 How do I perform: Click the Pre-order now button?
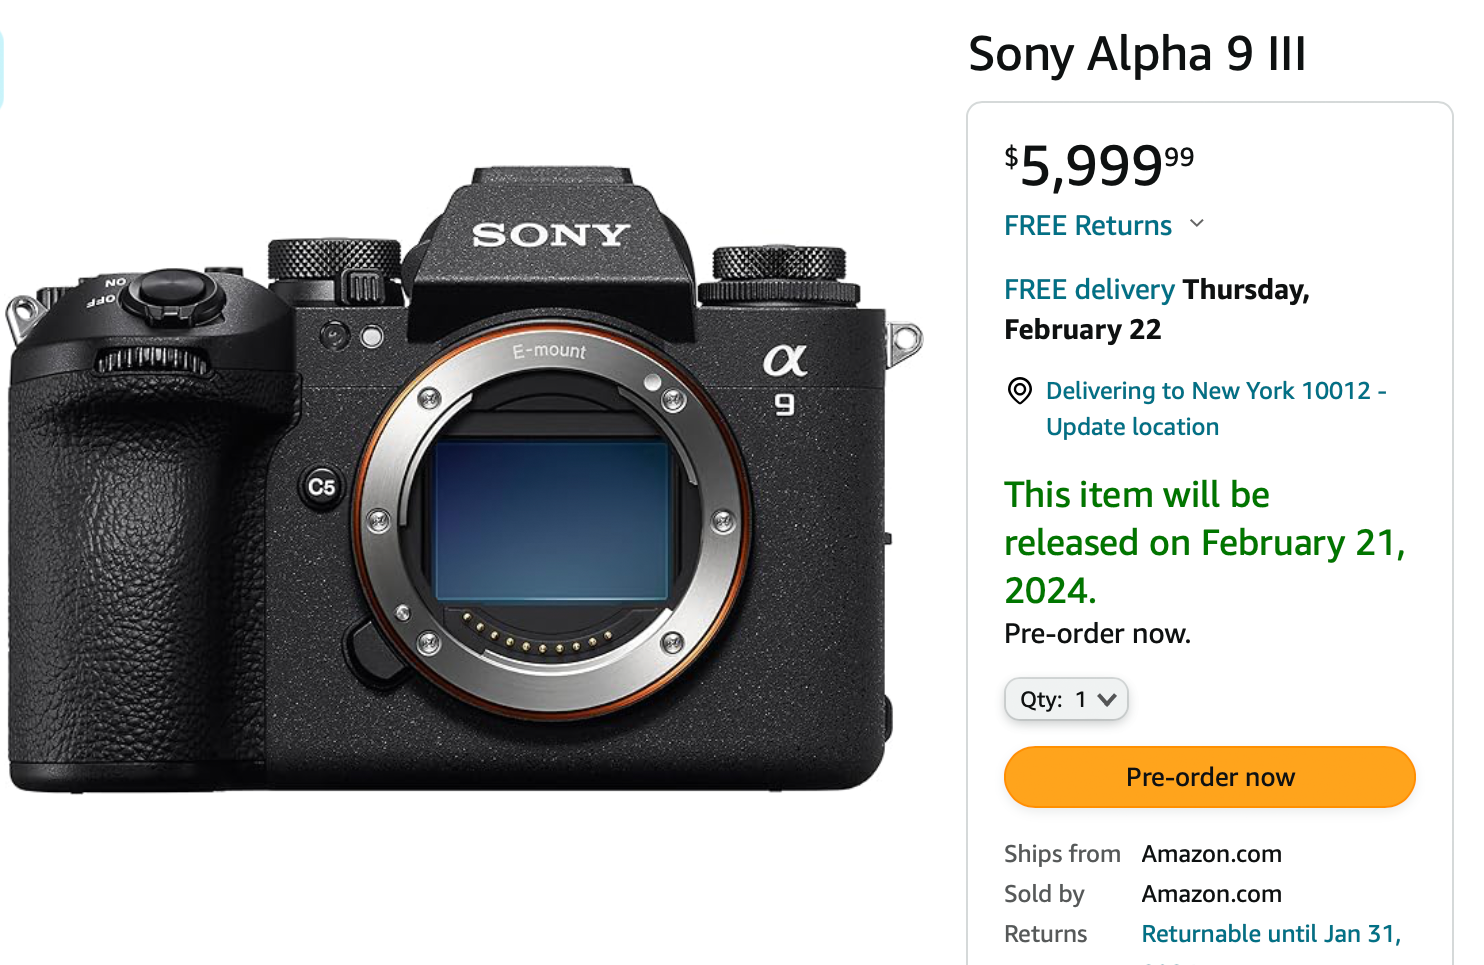tap(1209, 776)
